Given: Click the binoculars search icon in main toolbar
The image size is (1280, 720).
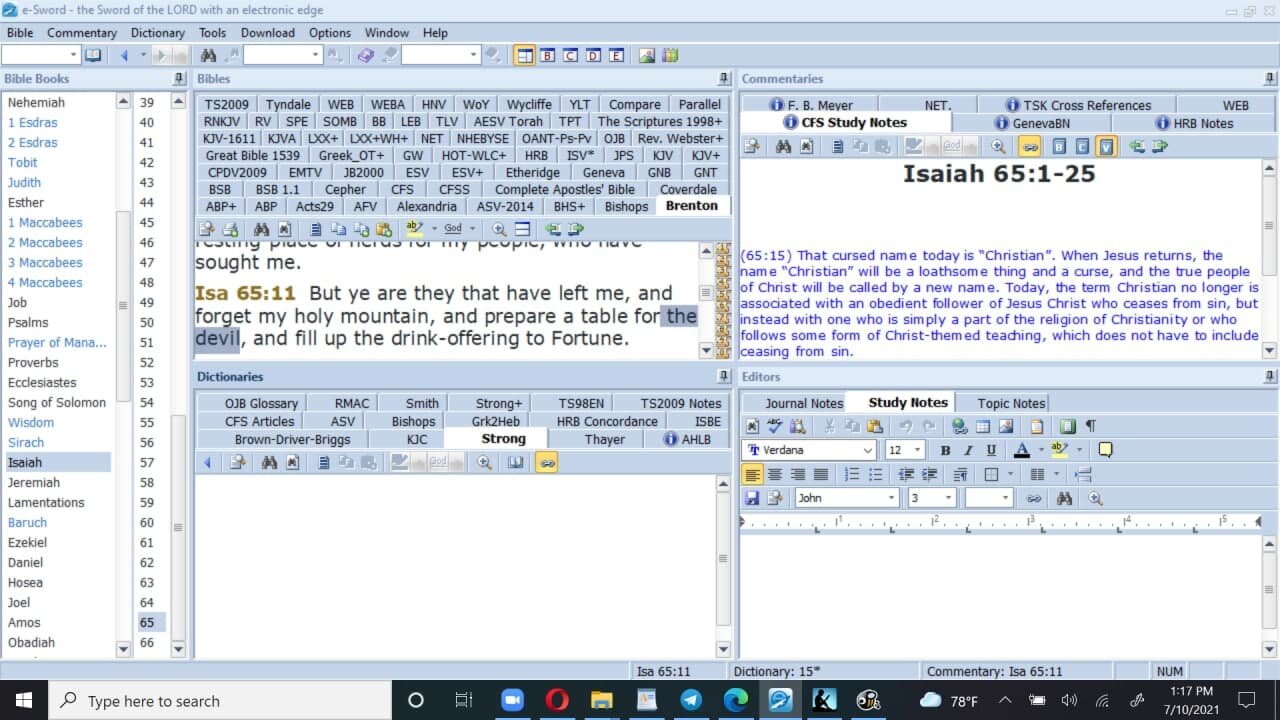Looking at the screenshot, I should pyautogui.click(x=208, y=56).
